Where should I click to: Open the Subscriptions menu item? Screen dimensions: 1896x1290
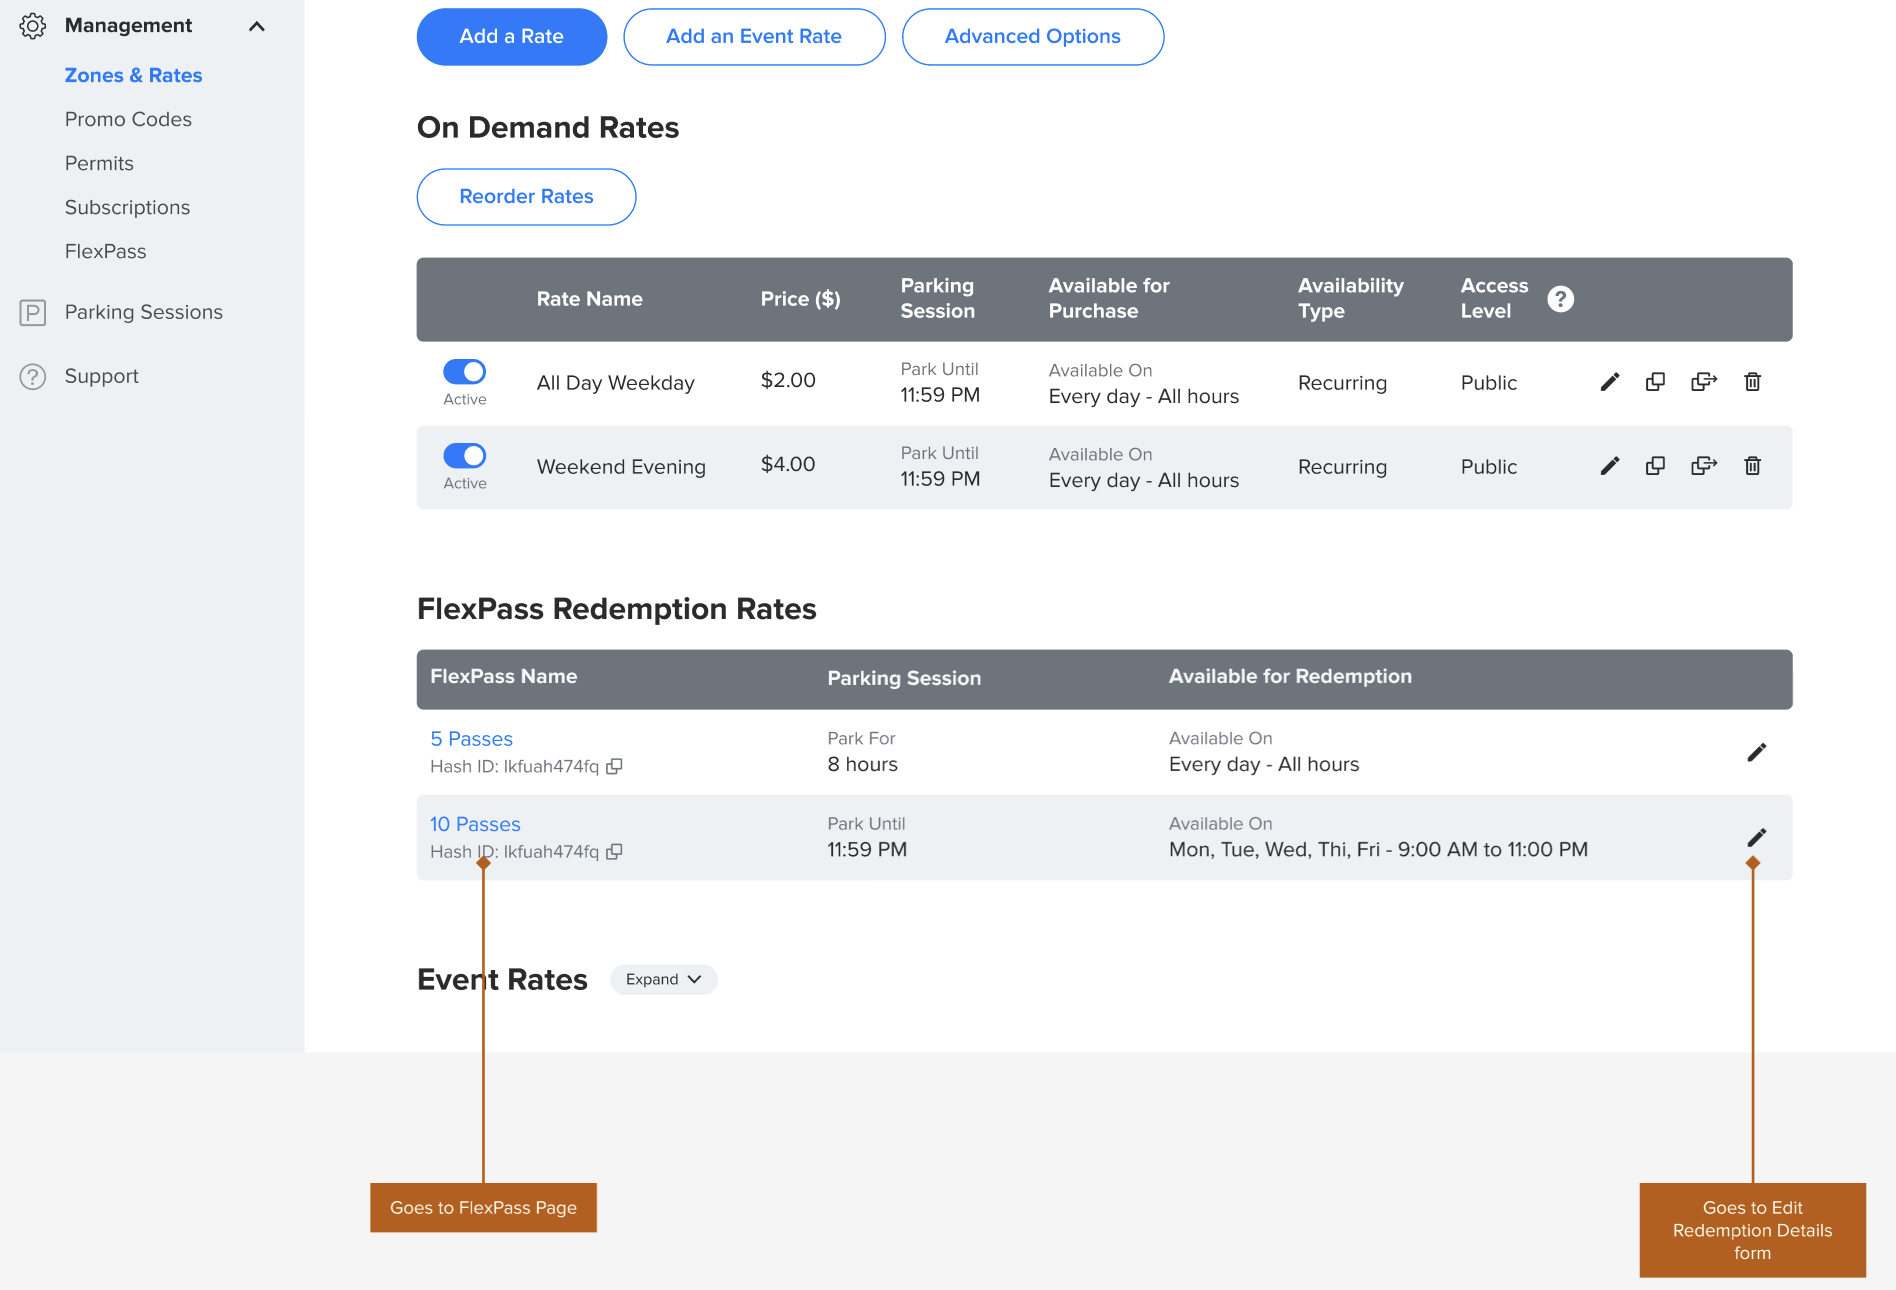pos(127,207)
